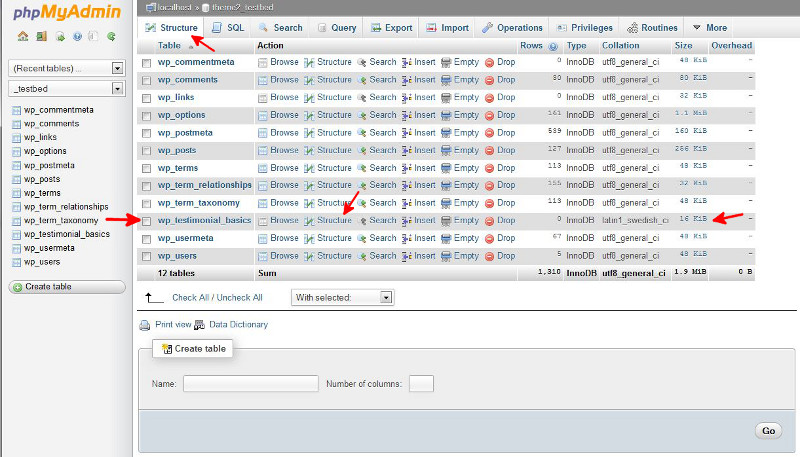Click table icon beside wp_commentmeta in sidebar
This screenshot has width=800, height=457.
[x=16, y=110]
